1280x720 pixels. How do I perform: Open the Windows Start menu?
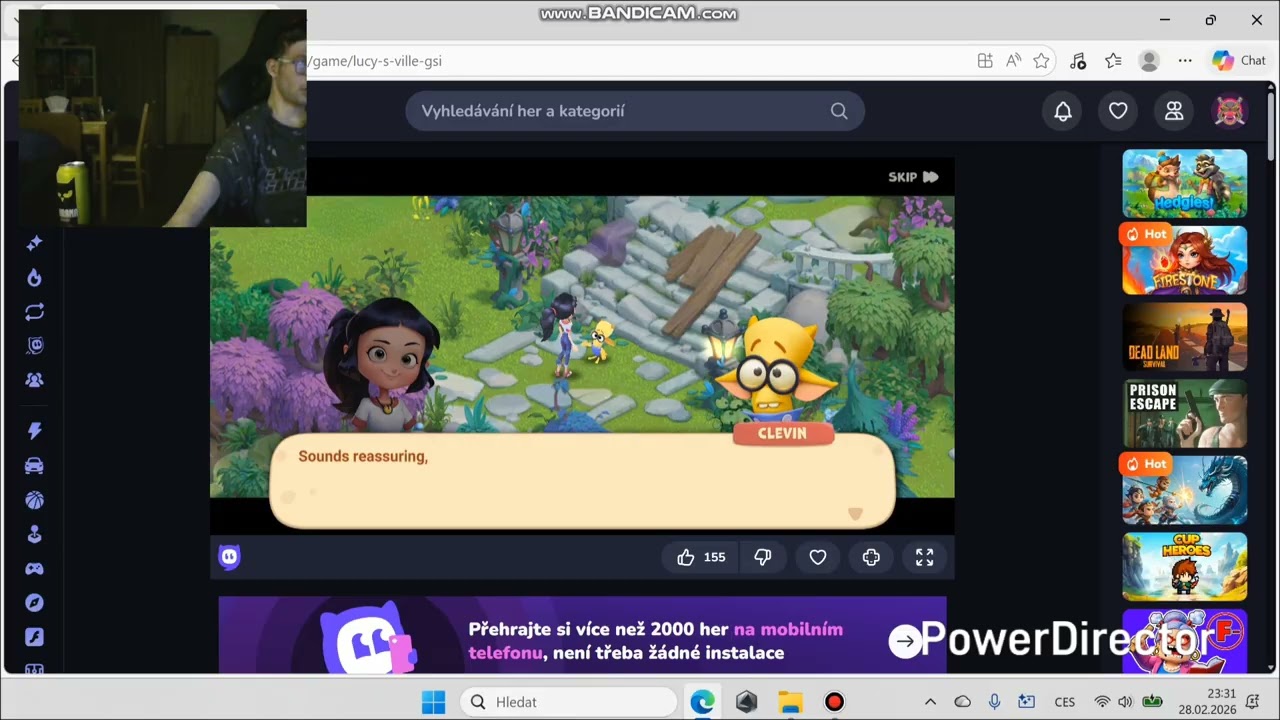[x=433, y=702]
